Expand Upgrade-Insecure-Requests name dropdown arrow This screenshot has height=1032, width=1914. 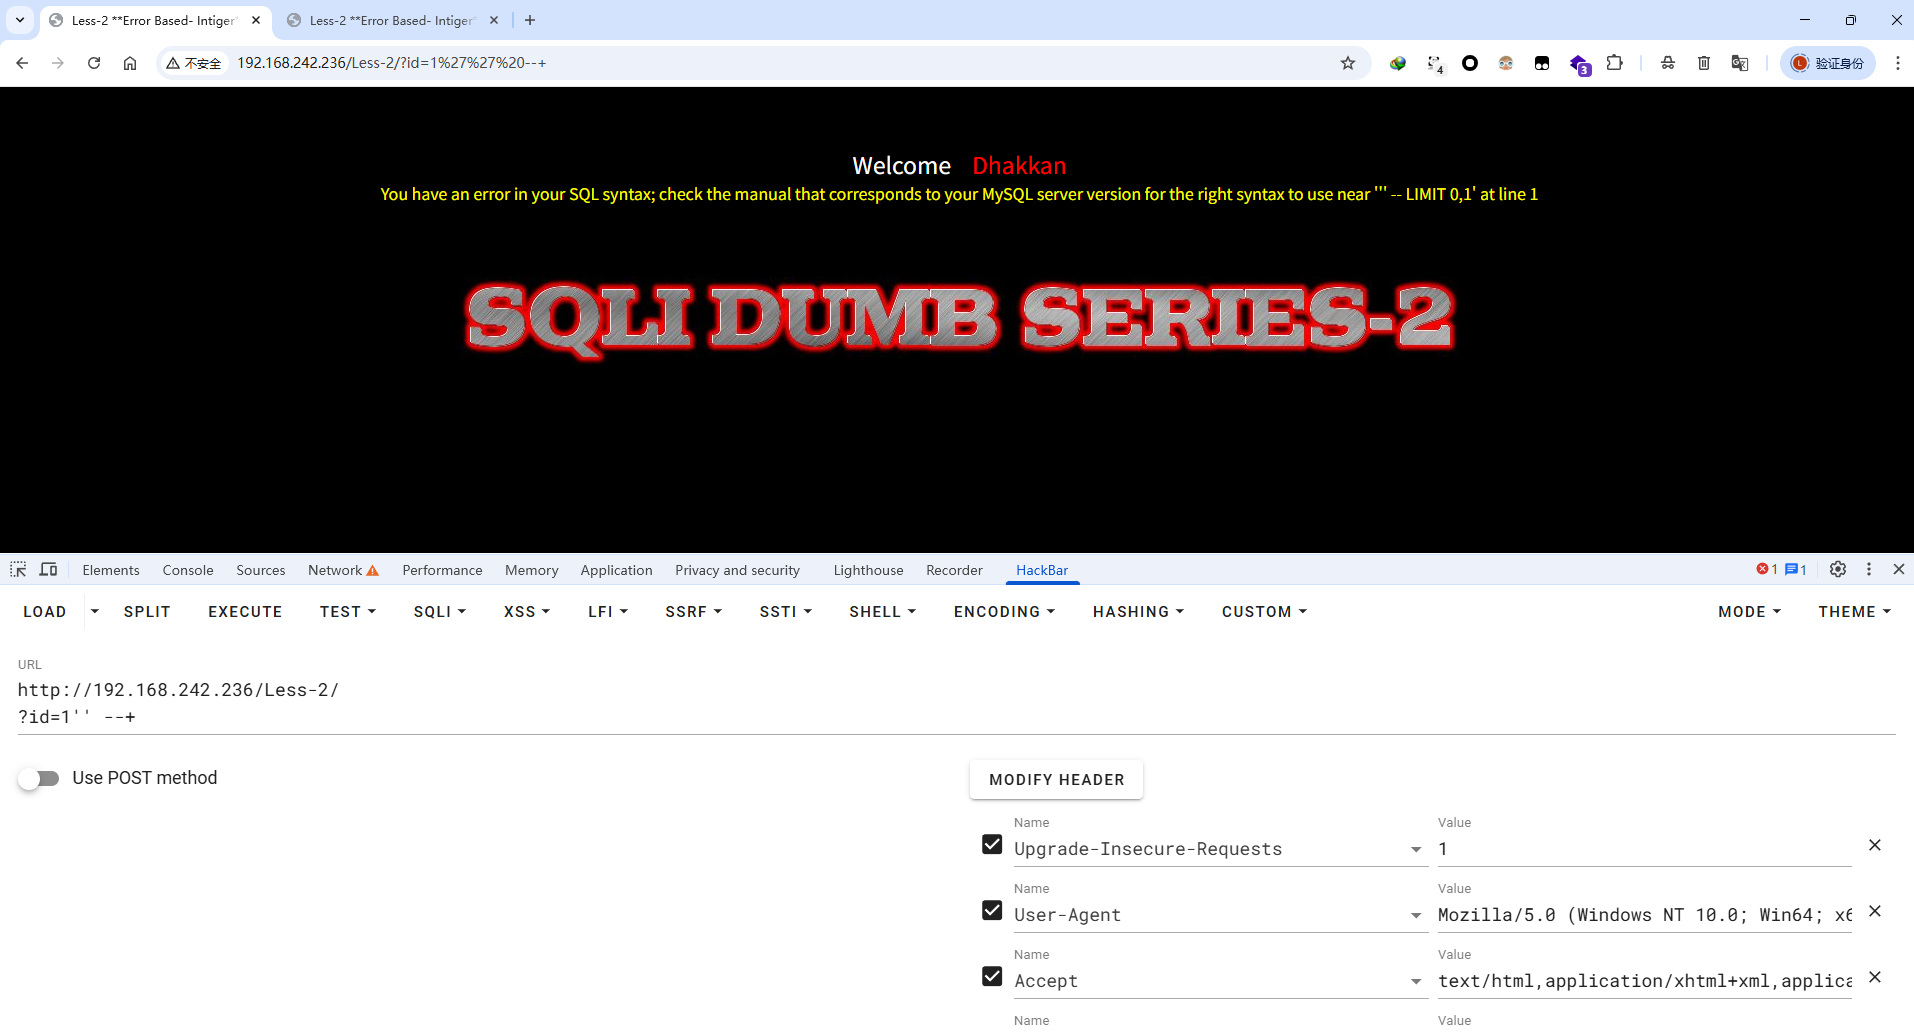click(1416, 850)
